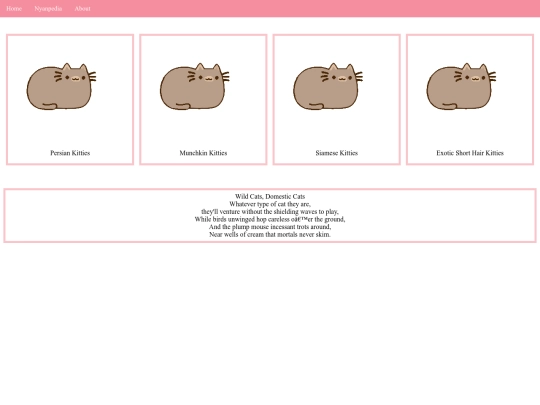Open the Home link in navbar
This screenshot has height=405, width=540.
(x=14, y=9)
